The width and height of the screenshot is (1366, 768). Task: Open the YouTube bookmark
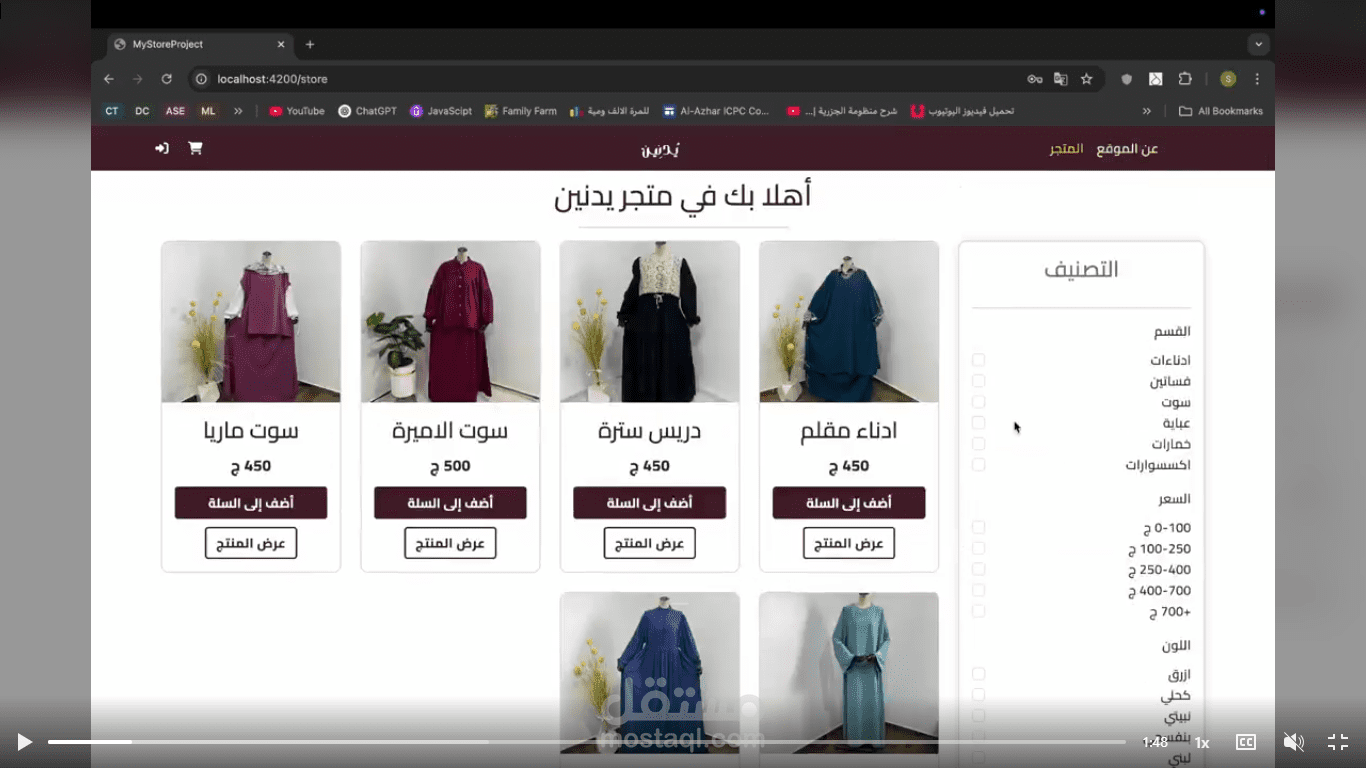(x=297, y=111)
